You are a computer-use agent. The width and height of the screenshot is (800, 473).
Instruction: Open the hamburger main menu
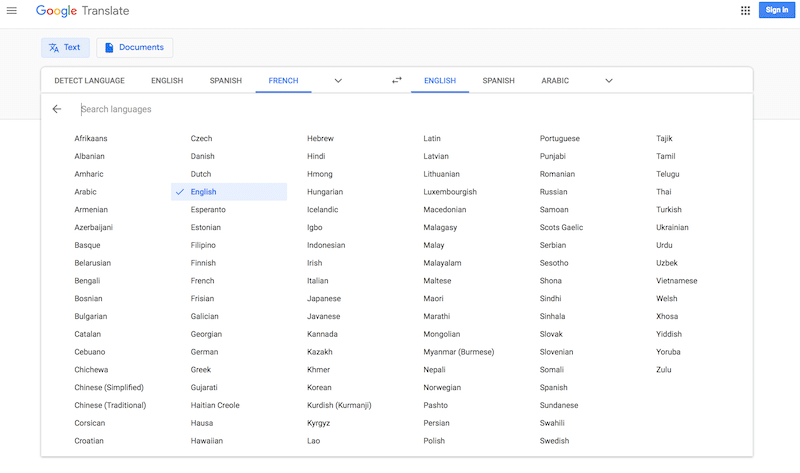click(x=11, y=10)
